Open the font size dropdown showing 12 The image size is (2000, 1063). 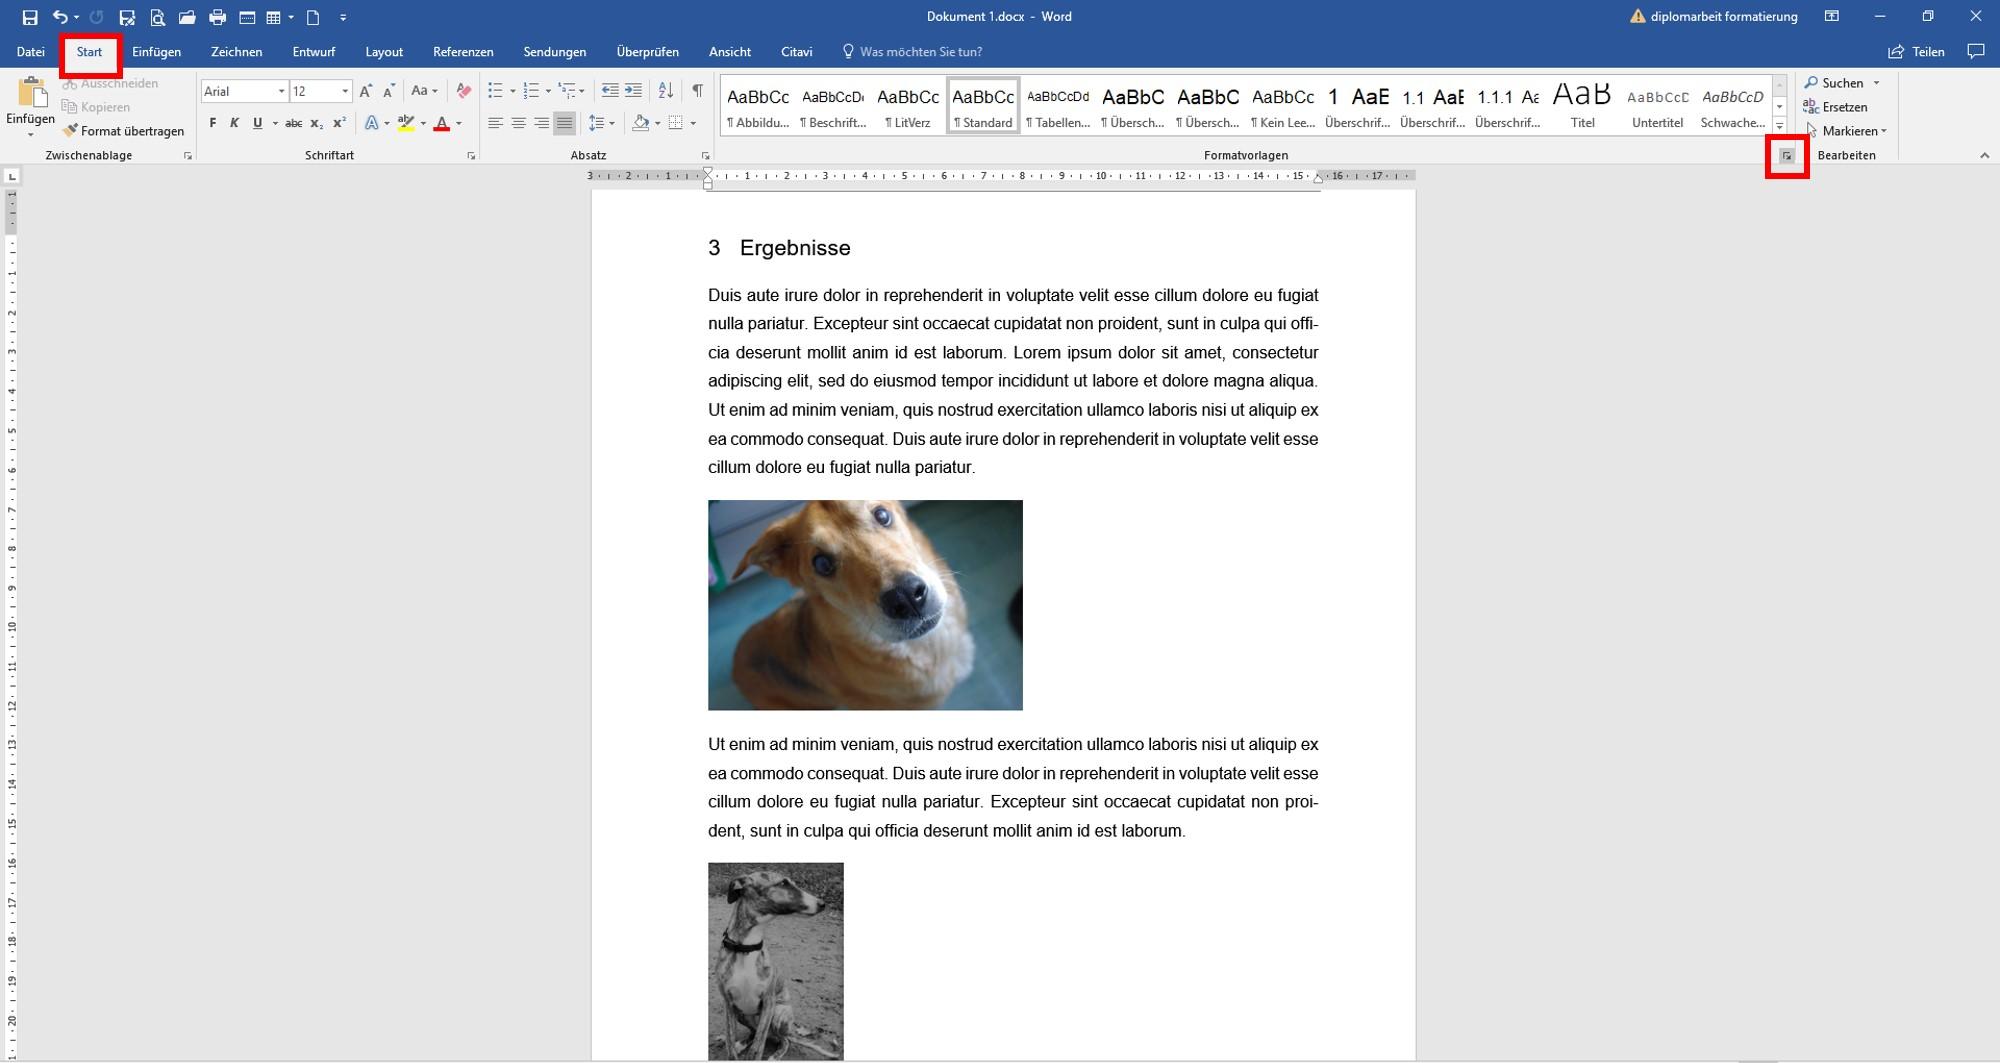coord(345,91)
